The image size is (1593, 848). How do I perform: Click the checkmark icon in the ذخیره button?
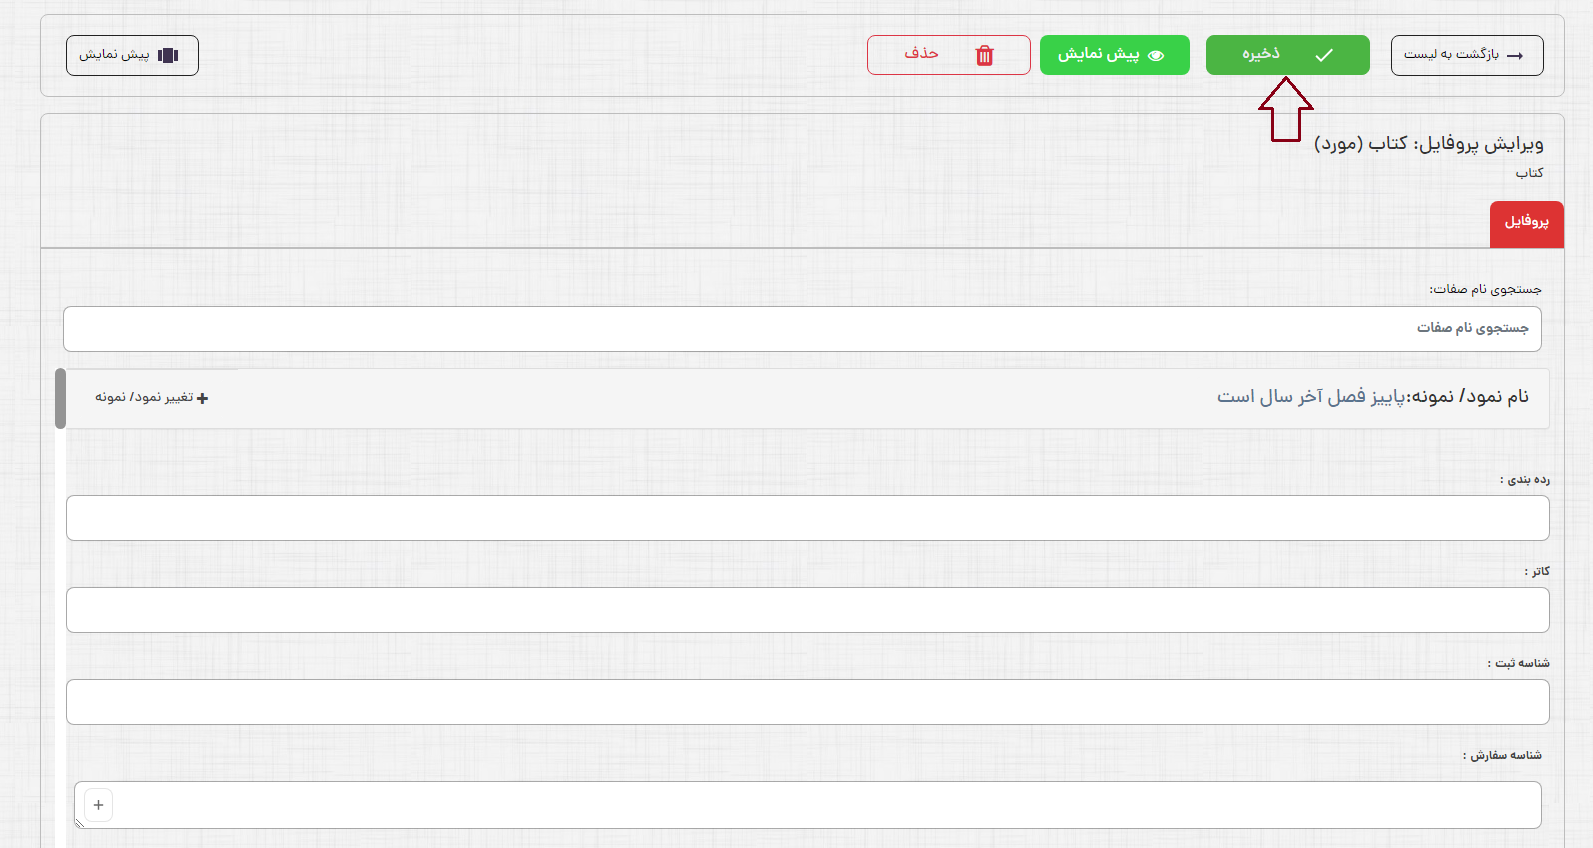pos(1323,56)
